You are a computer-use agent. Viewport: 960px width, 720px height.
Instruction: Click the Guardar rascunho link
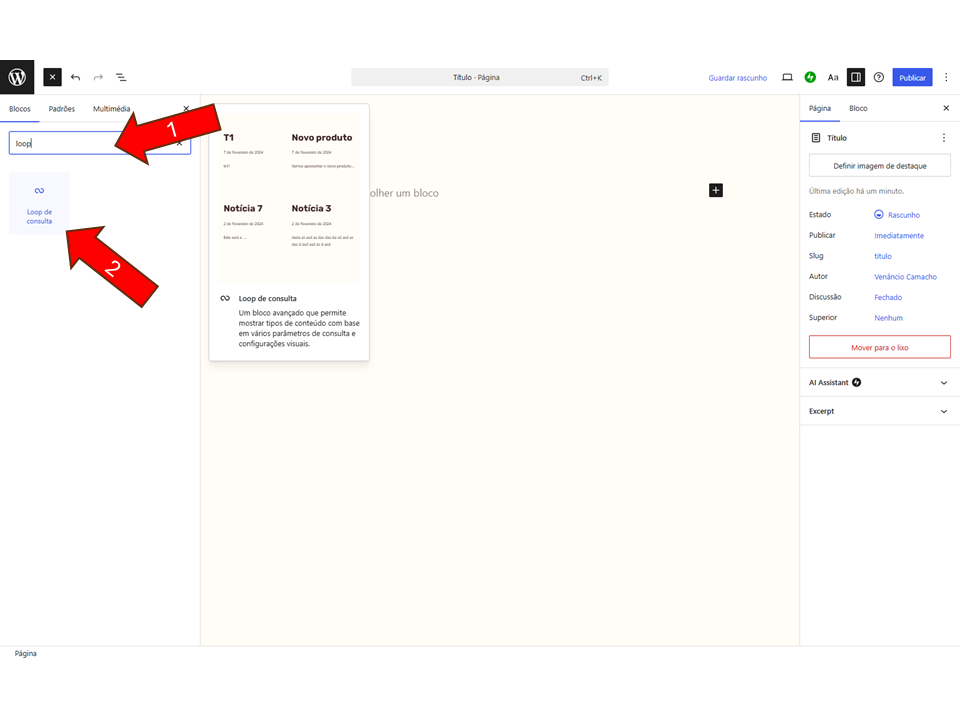[x=737, y=78]
